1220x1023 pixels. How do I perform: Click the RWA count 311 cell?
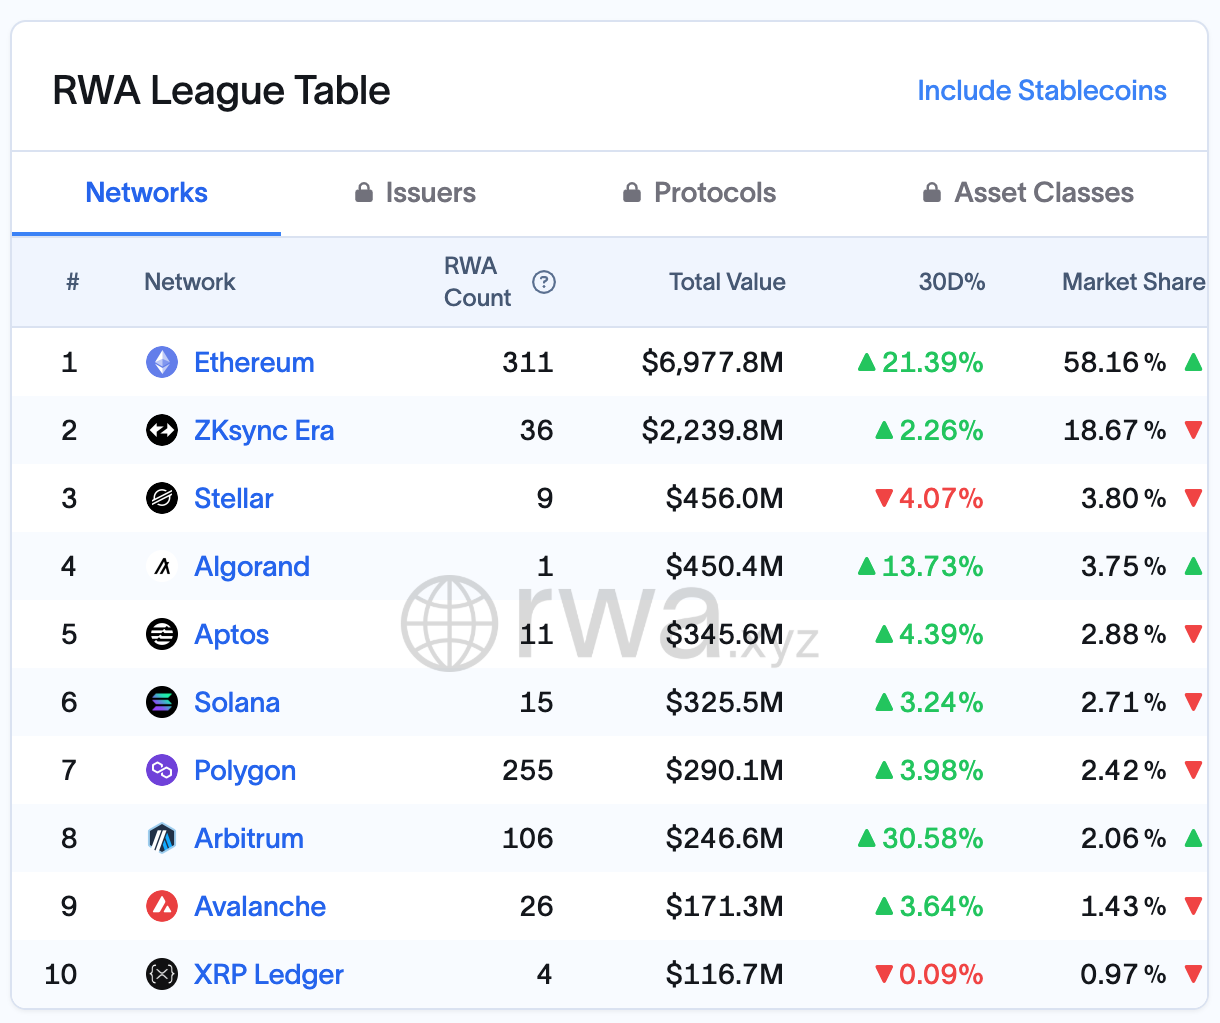coord(528,362)
